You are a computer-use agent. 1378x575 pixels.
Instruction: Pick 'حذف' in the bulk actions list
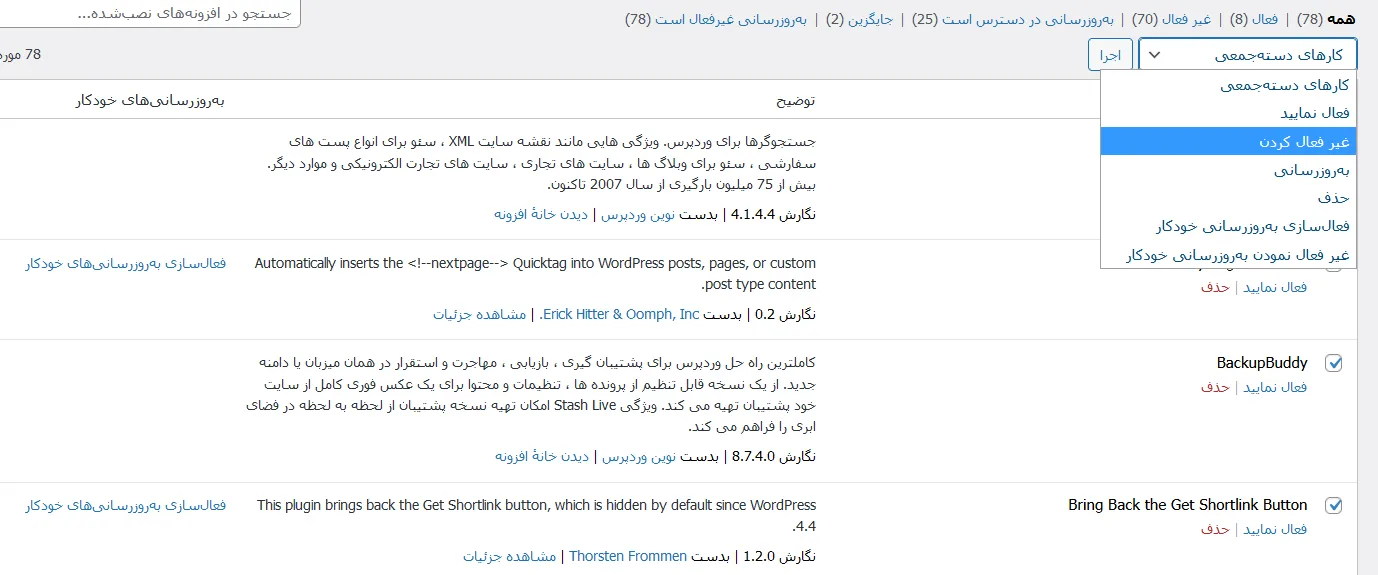tap(1229, 198)
